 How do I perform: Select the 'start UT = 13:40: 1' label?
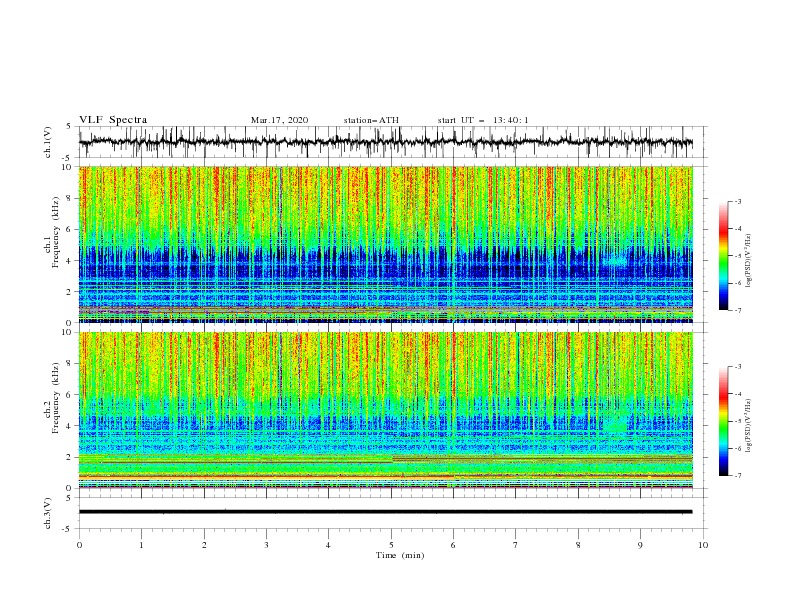(x=483, y=120)
